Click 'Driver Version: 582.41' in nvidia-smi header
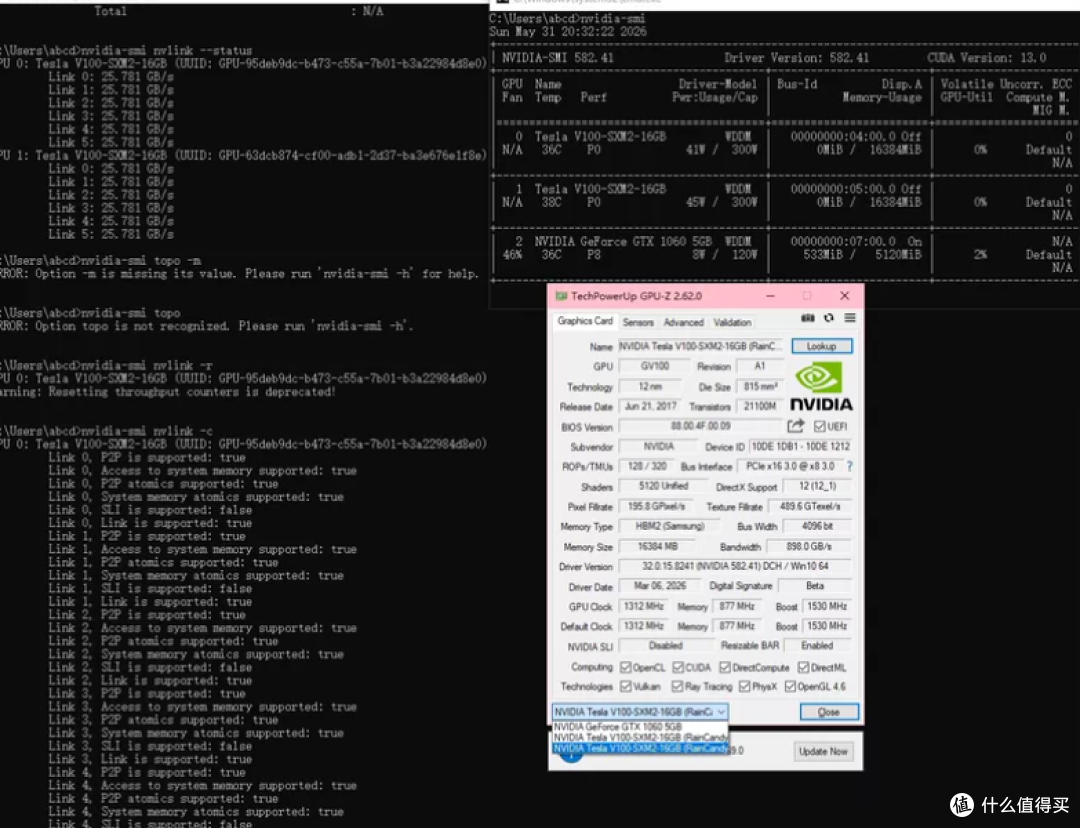 [x=796, y=58]
